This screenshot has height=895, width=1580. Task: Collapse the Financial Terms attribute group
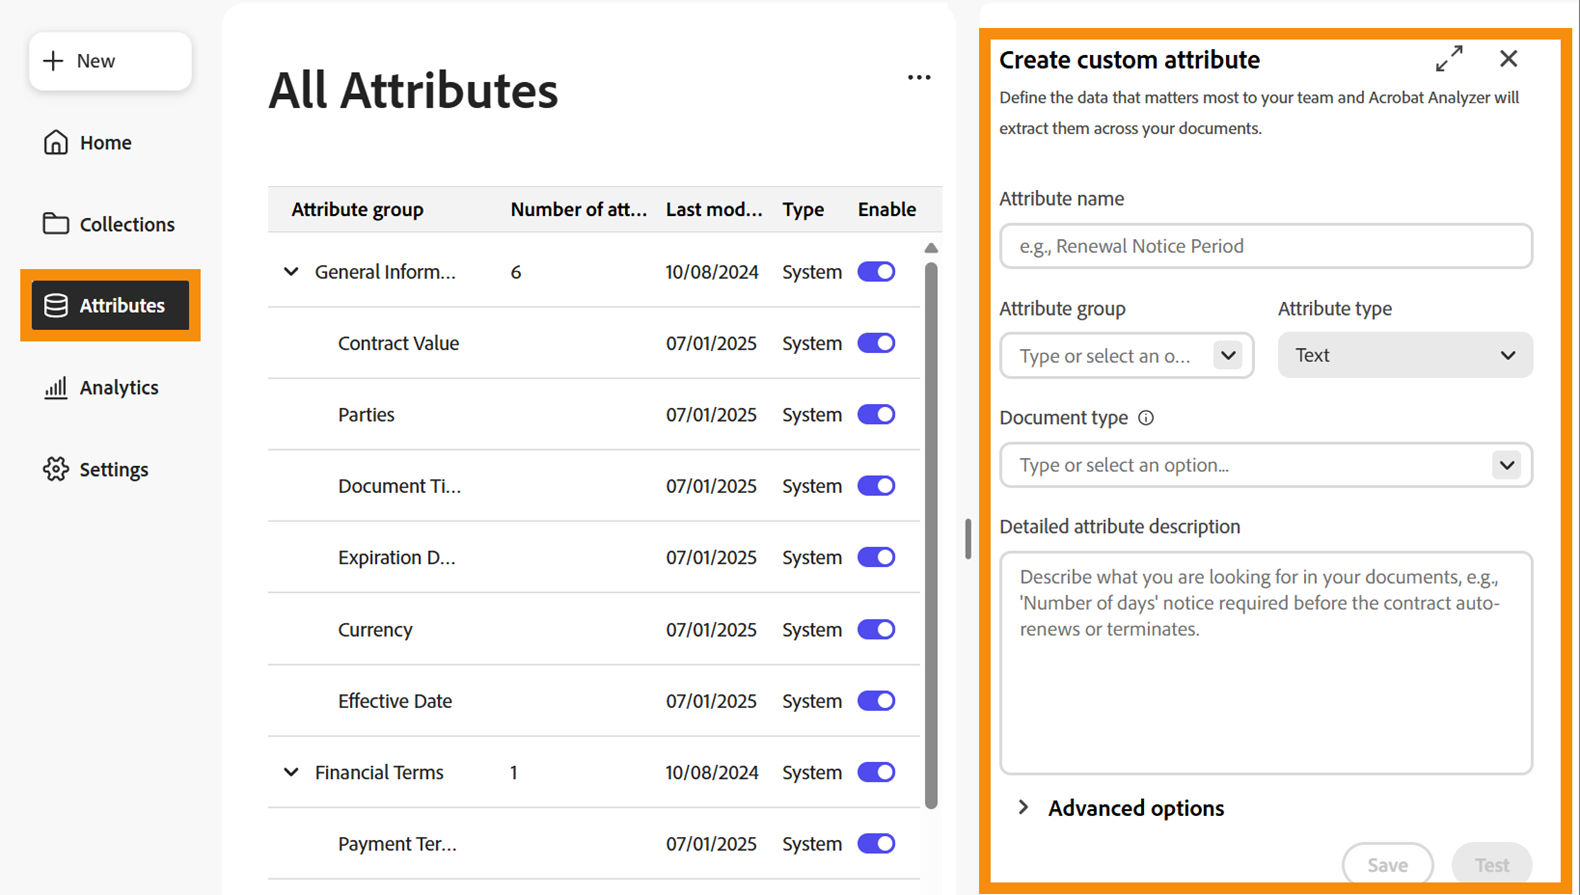[x=291, y=772]
